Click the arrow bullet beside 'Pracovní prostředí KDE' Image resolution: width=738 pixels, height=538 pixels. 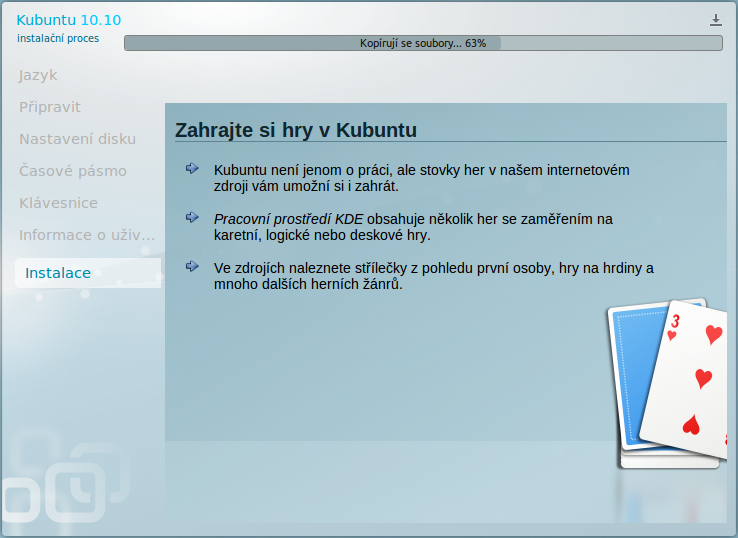pyautogui.click(x=192, y=217)
